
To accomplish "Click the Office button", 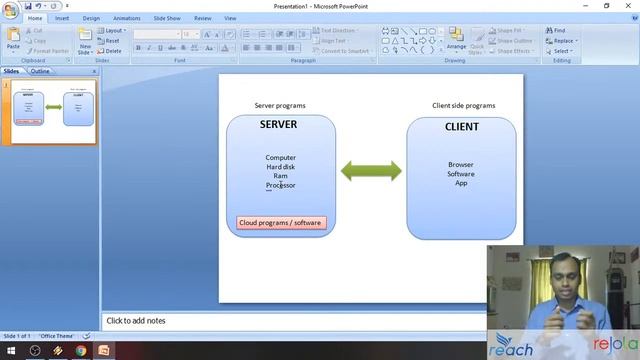I will pyautogui.click(x=10, y=10).
